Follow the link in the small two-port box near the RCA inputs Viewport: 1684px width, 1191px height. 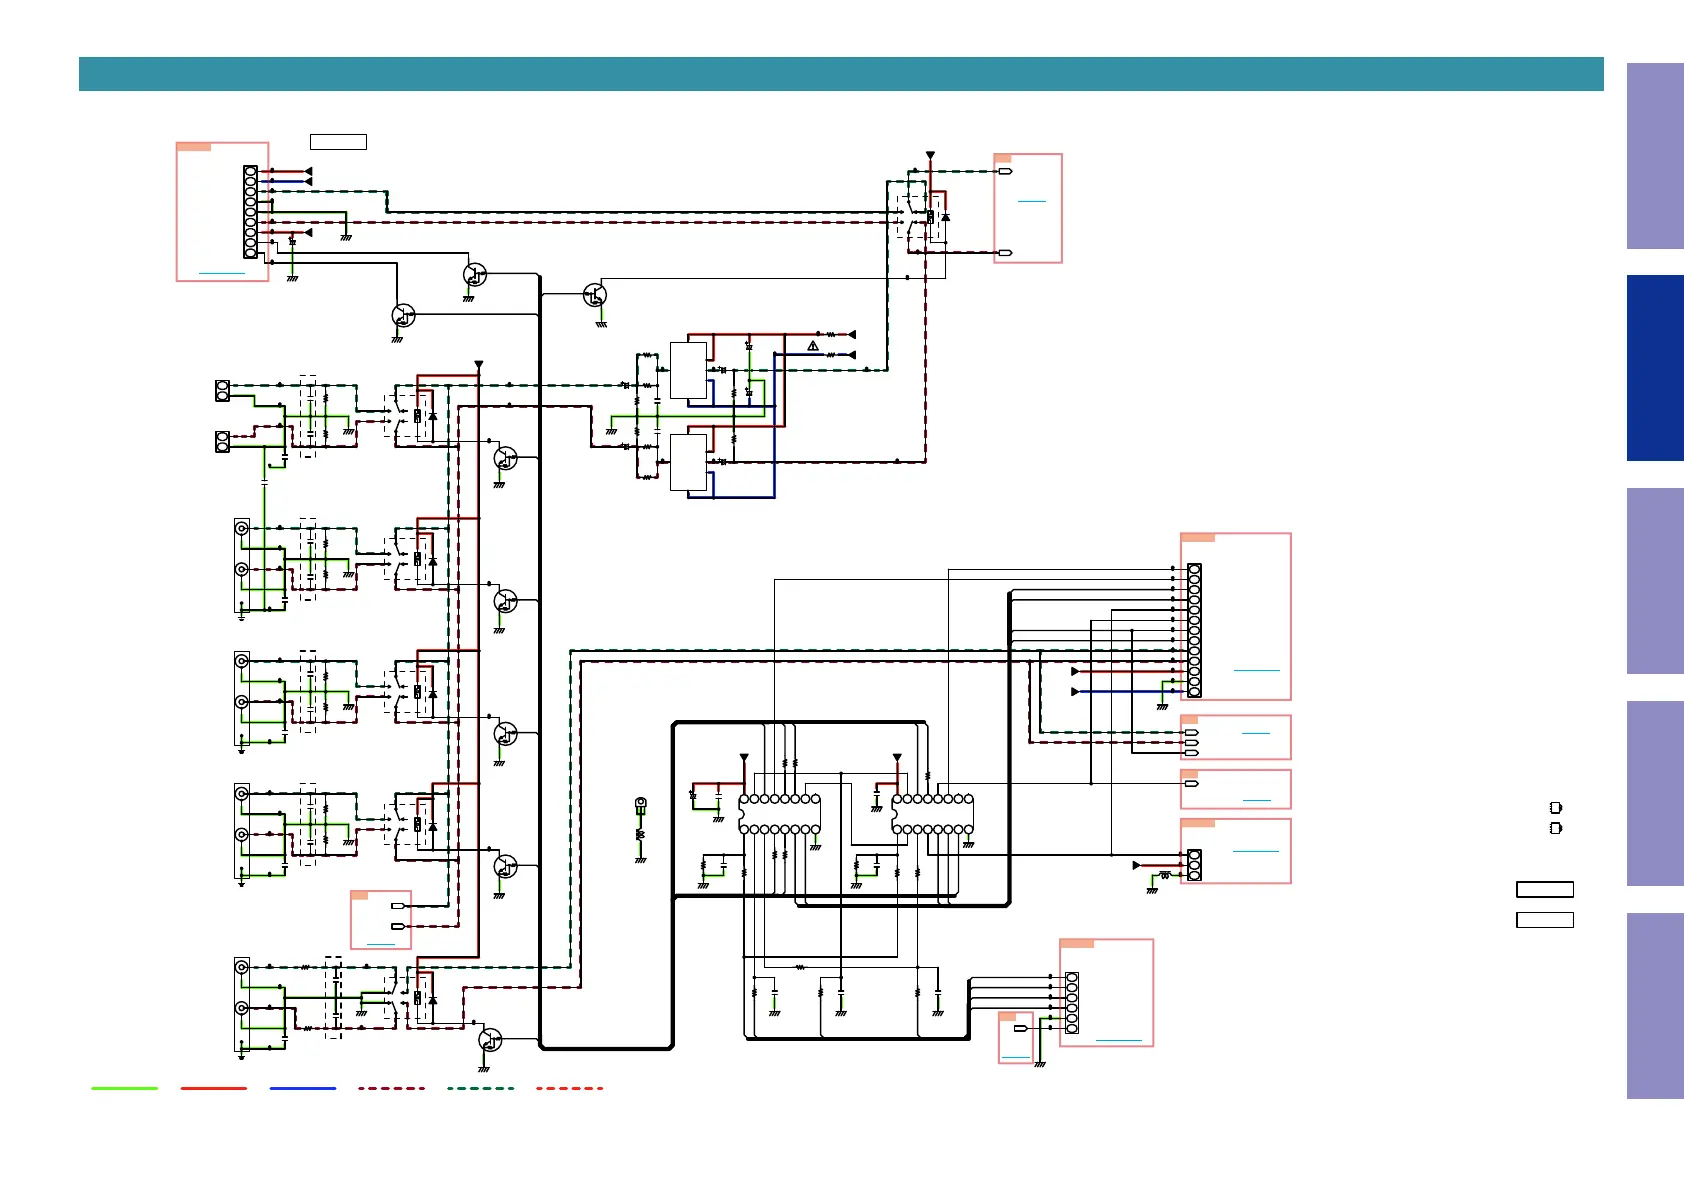point(381,944)
